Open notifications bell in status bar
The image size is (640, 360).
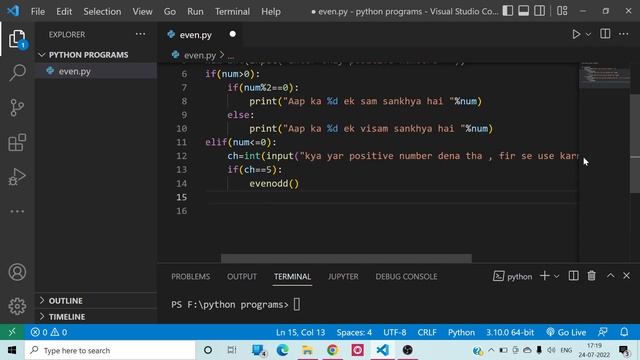point(624,332)
